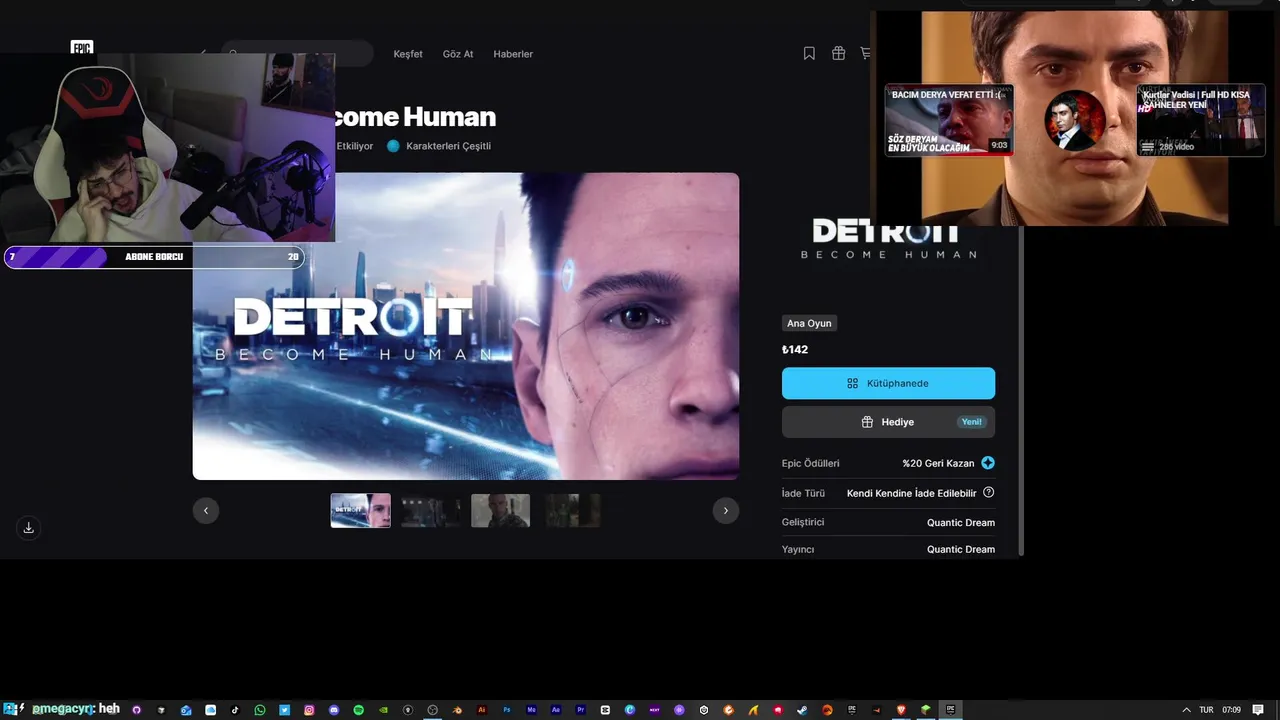1280x720 pixels.
Task: Select the fourth screenshot thumbnail in carousel
Action: tap(573, 510)
